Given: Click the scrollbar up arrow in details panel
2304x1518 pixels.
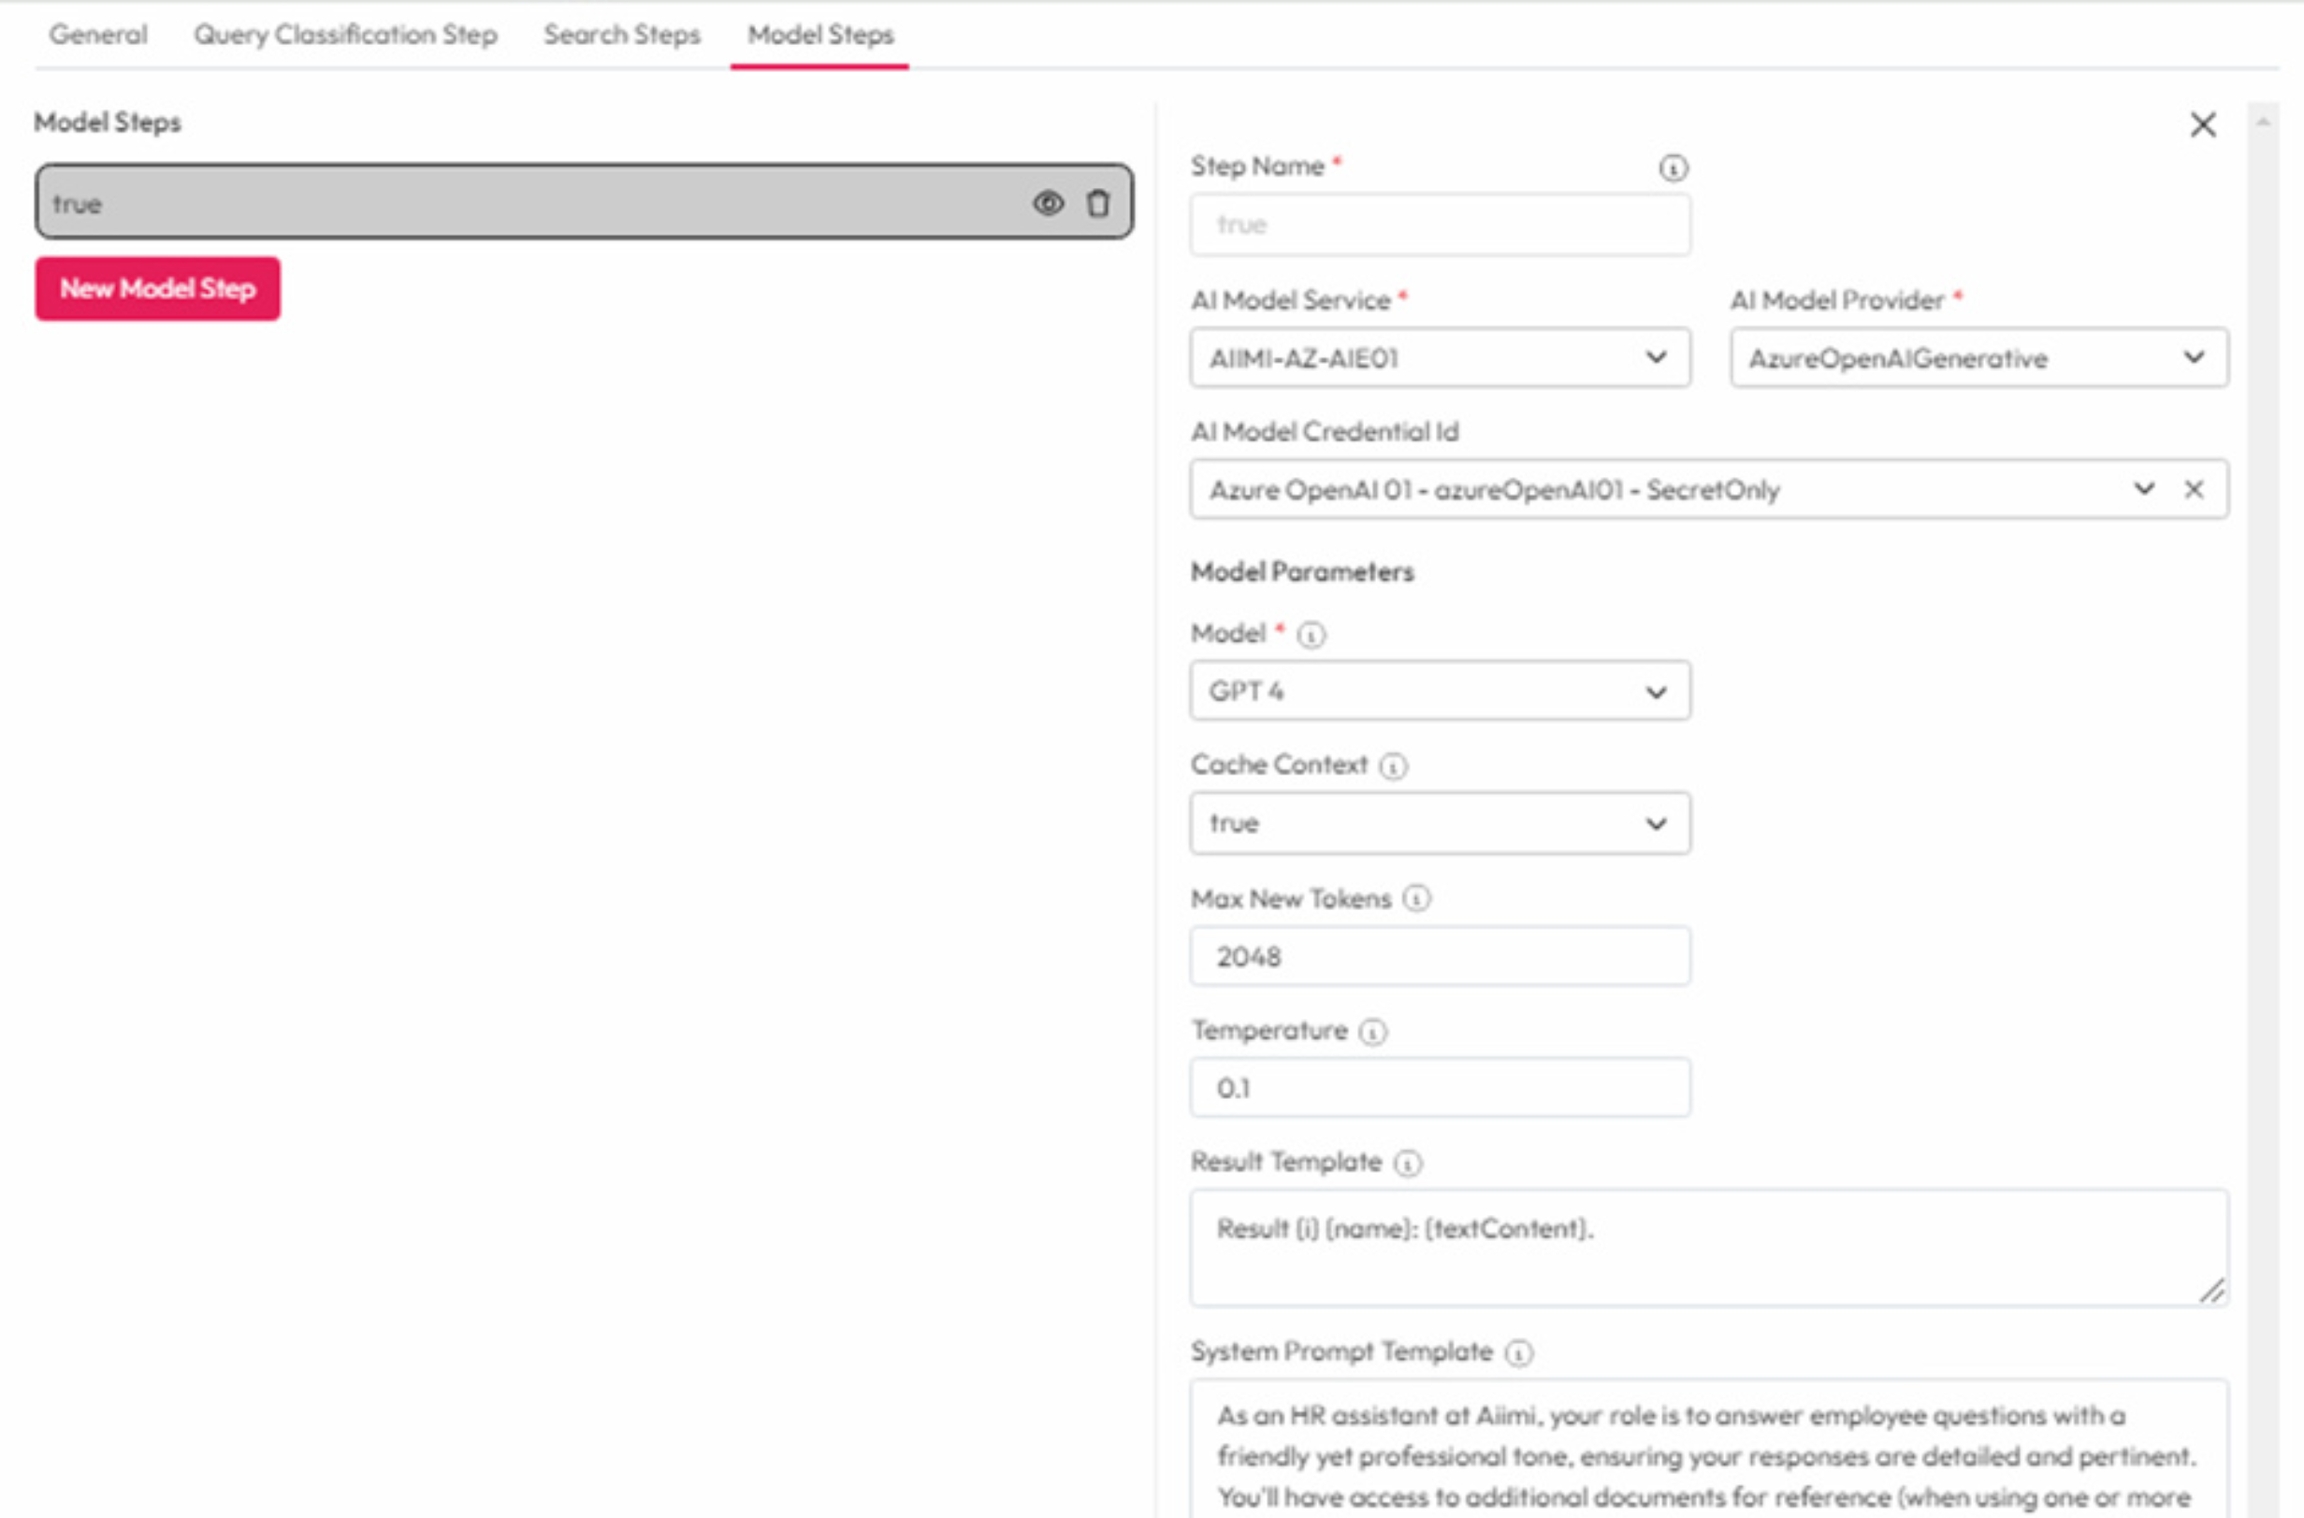Looking at the screenshot, I should click(2263, 122).
